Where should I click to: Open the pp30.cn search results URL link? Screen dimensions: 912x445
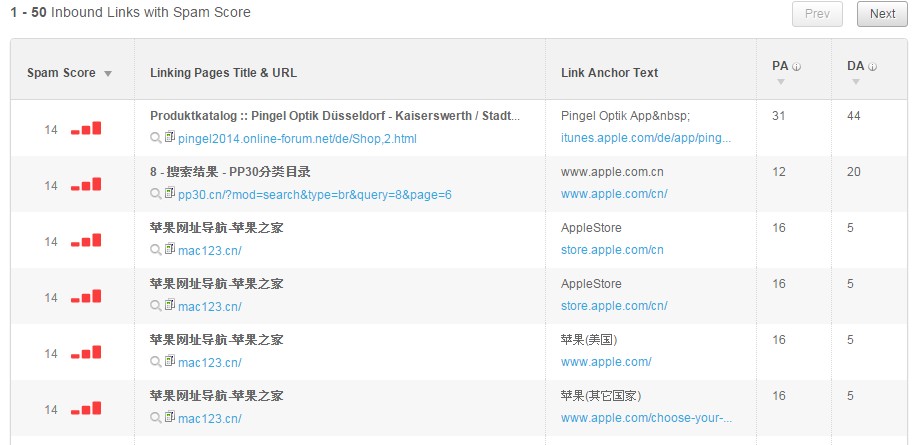pos(315,195)
